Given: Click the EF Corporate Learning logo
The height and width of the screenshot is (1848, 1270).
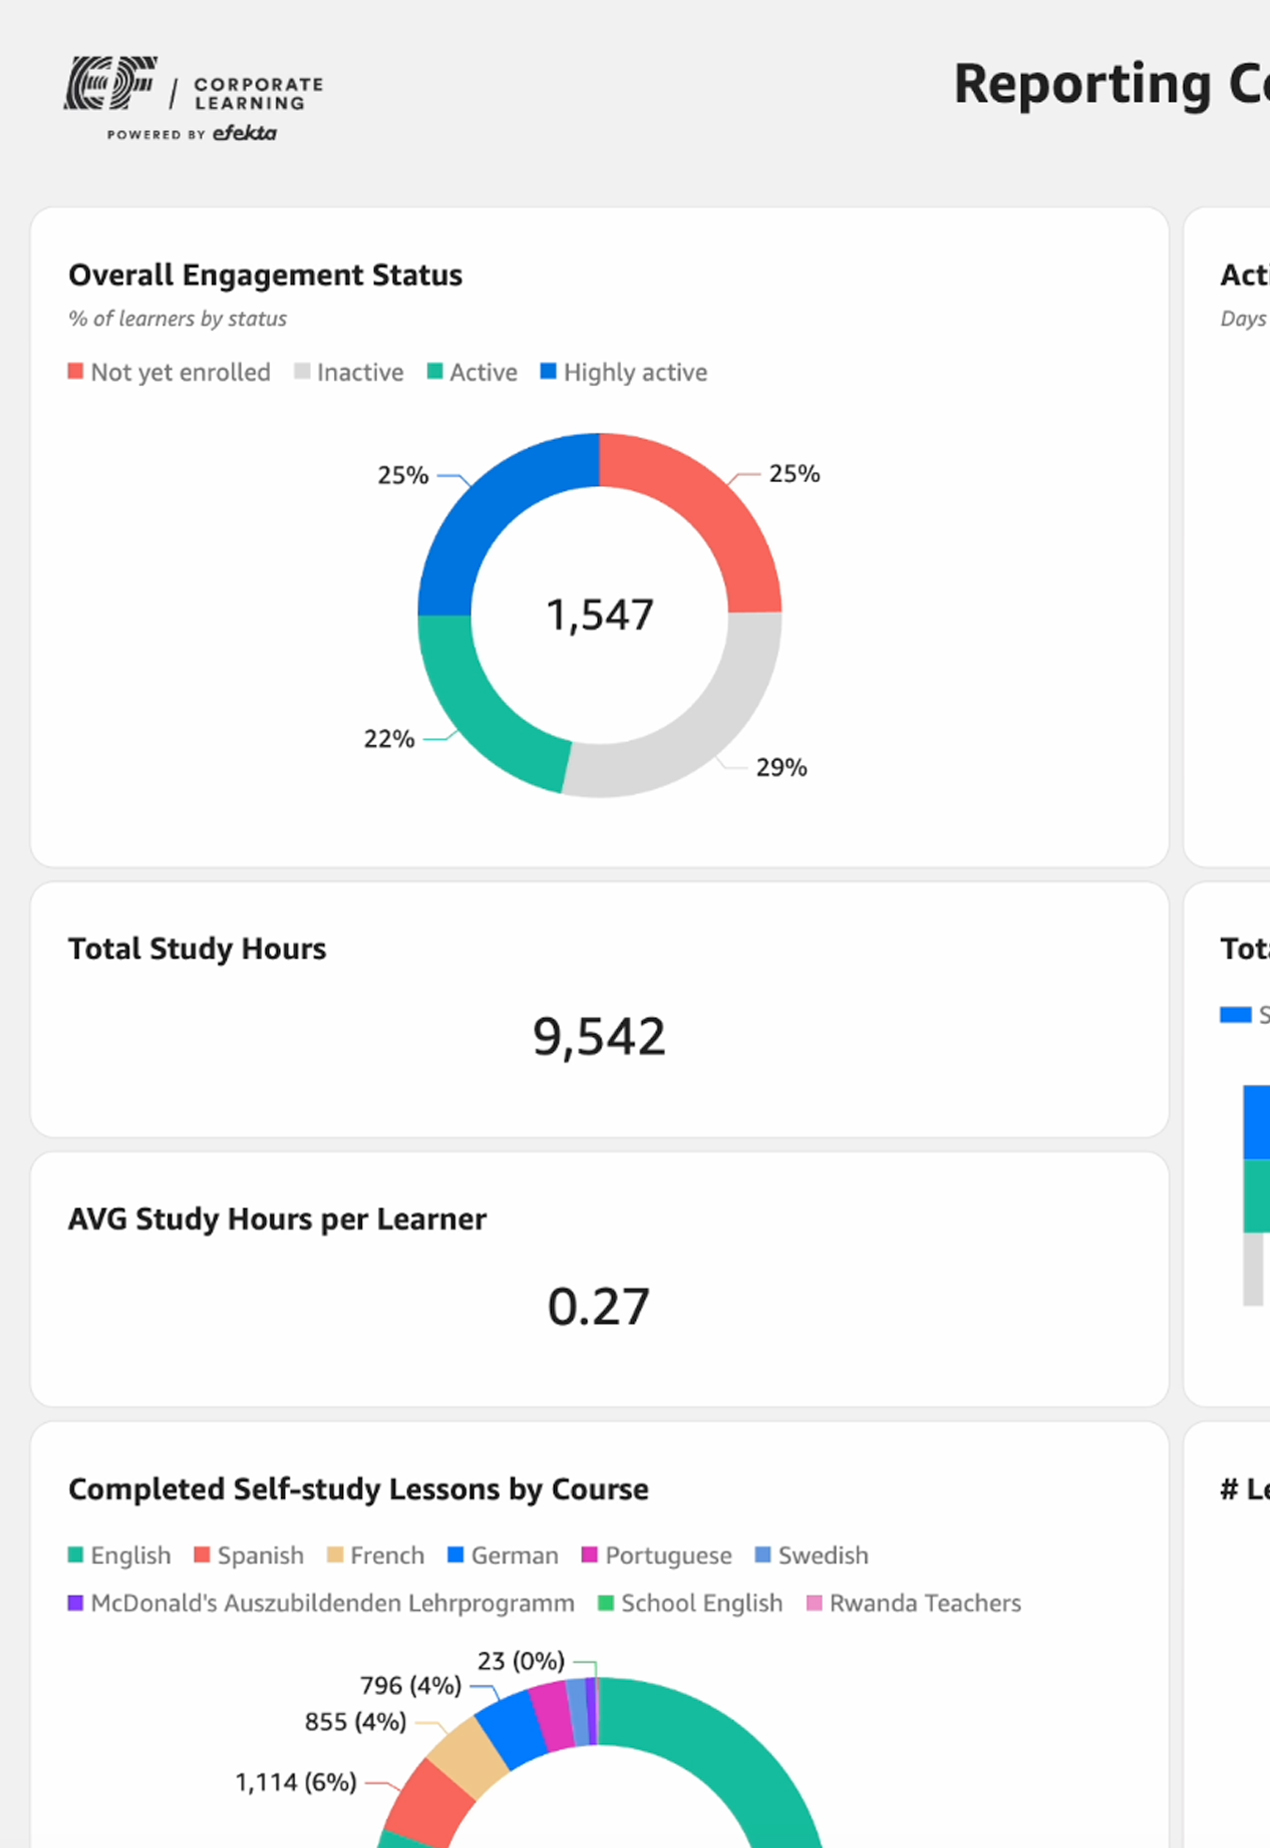Looking at the screenshot, I should tap(194, 99).
